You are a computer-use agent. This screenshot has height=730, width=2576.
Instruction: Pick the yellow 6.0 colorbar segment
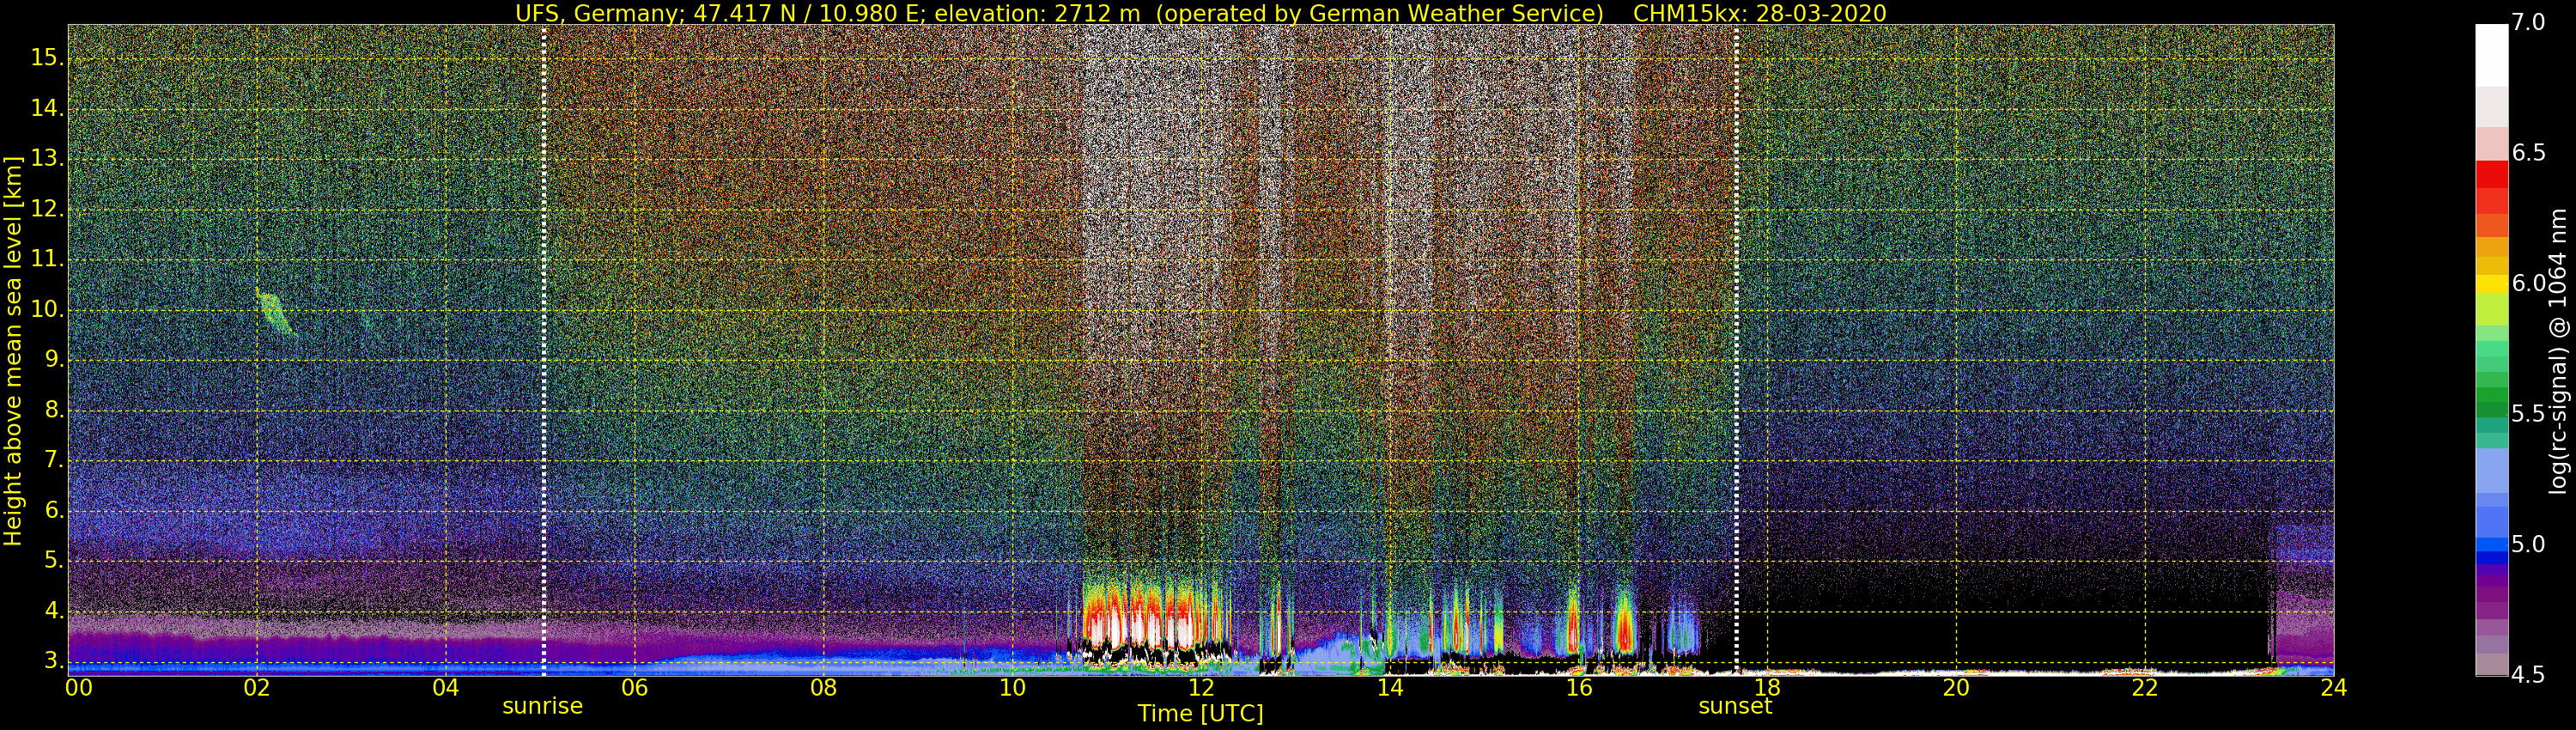(x=2491, y=284)
